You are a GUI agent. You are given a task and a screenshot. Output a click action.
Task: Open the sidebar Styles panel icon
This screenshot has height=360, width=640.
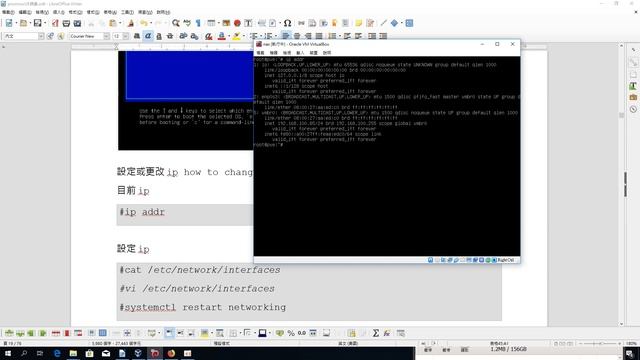point(633,86)
